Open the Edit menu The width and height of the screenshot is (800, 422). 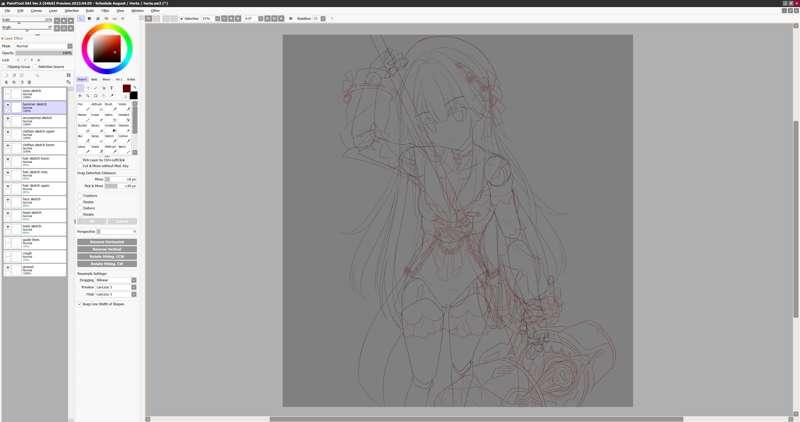[20, 10]
